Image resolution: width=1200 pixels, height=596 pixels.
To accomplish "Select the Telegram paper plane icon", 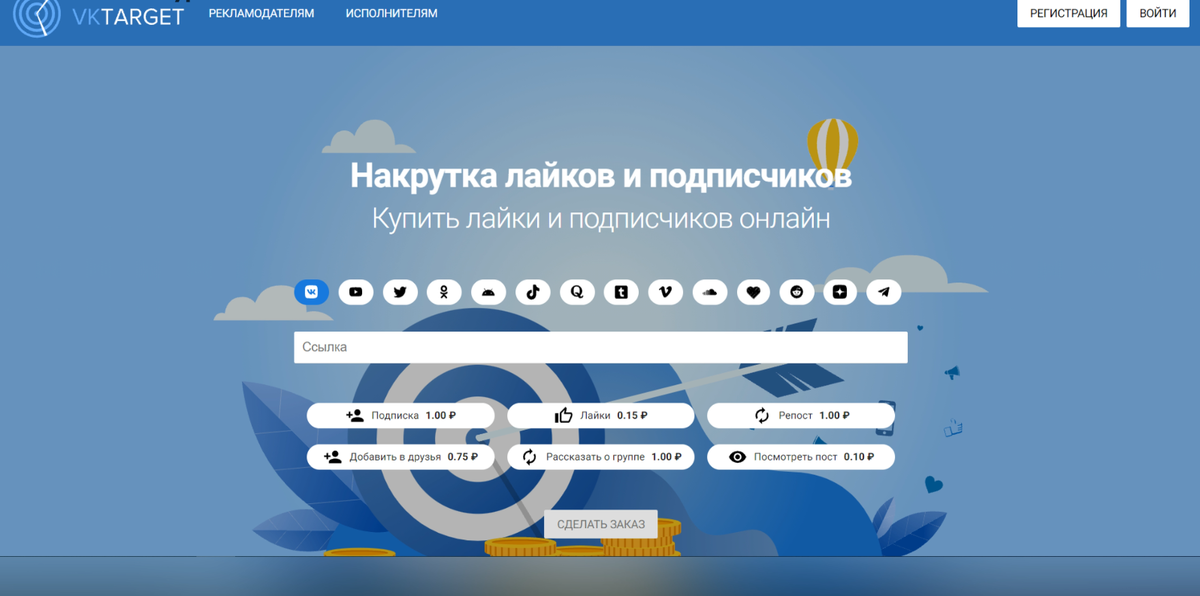I will click(x=883, y=292).
